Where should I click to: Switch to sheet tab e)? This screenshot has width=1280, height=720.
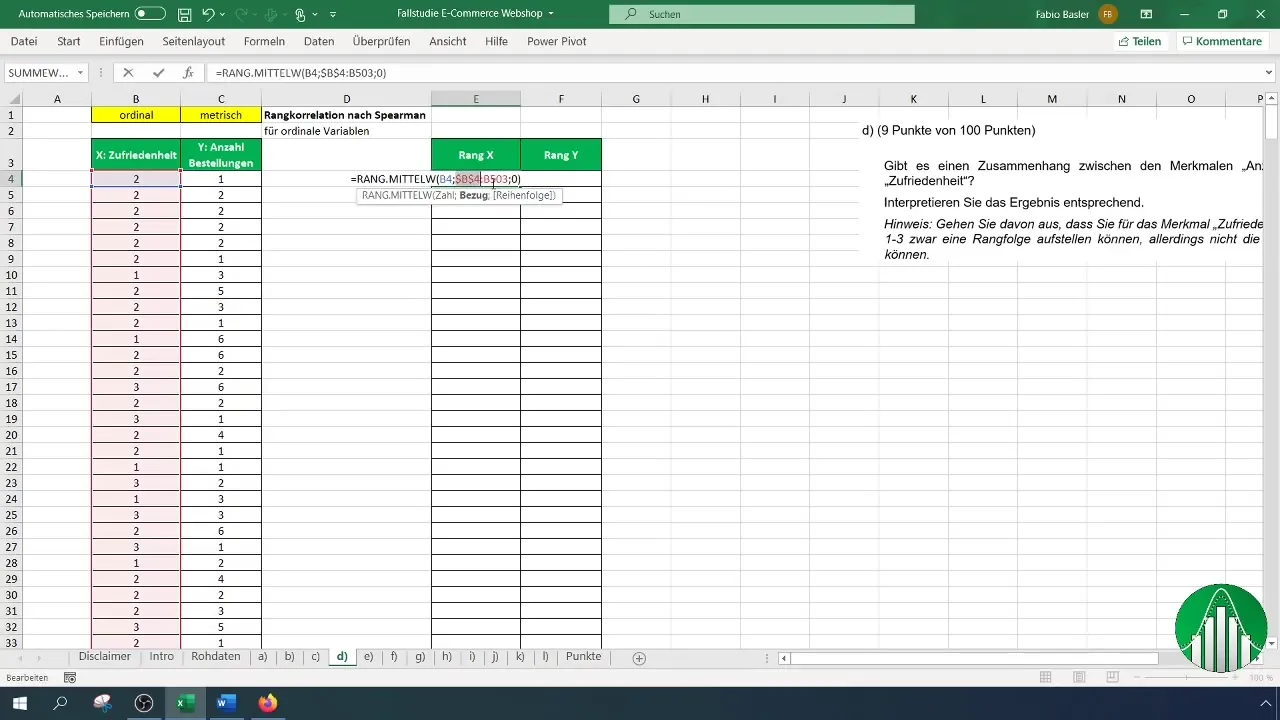(368, 657)
